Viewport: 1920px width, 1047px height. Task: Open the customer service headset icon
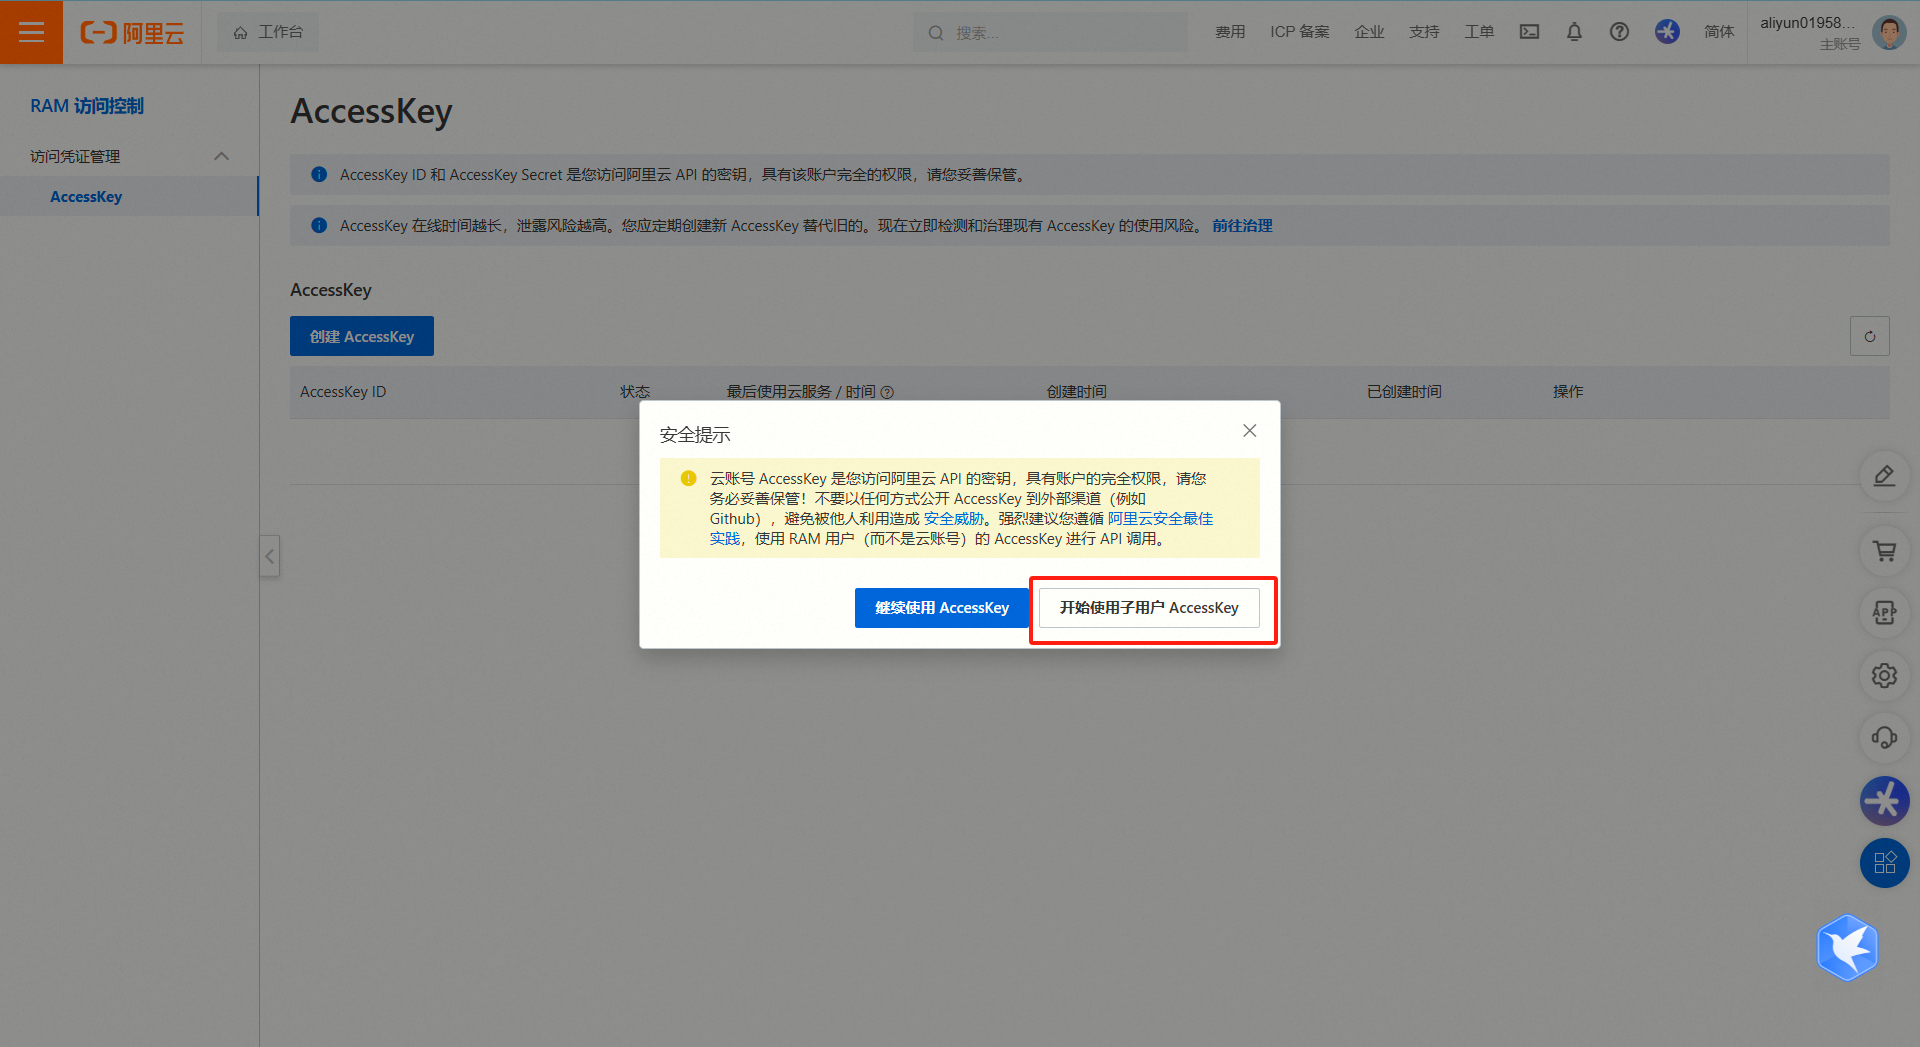pos(1884,738)
